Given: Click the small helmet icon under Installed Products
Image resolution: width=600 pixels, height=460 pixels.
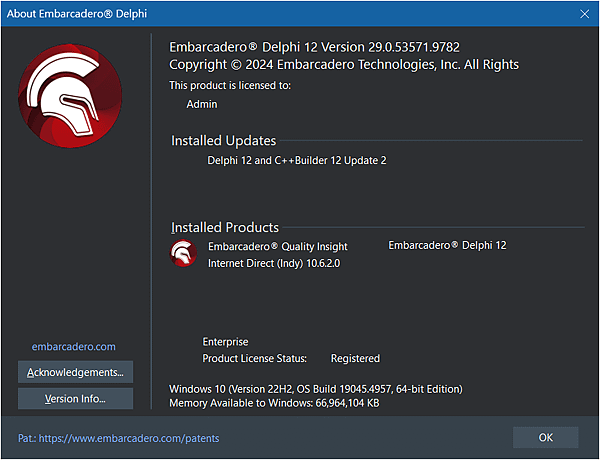Looking at the screenshot, I should pos(183,253).
